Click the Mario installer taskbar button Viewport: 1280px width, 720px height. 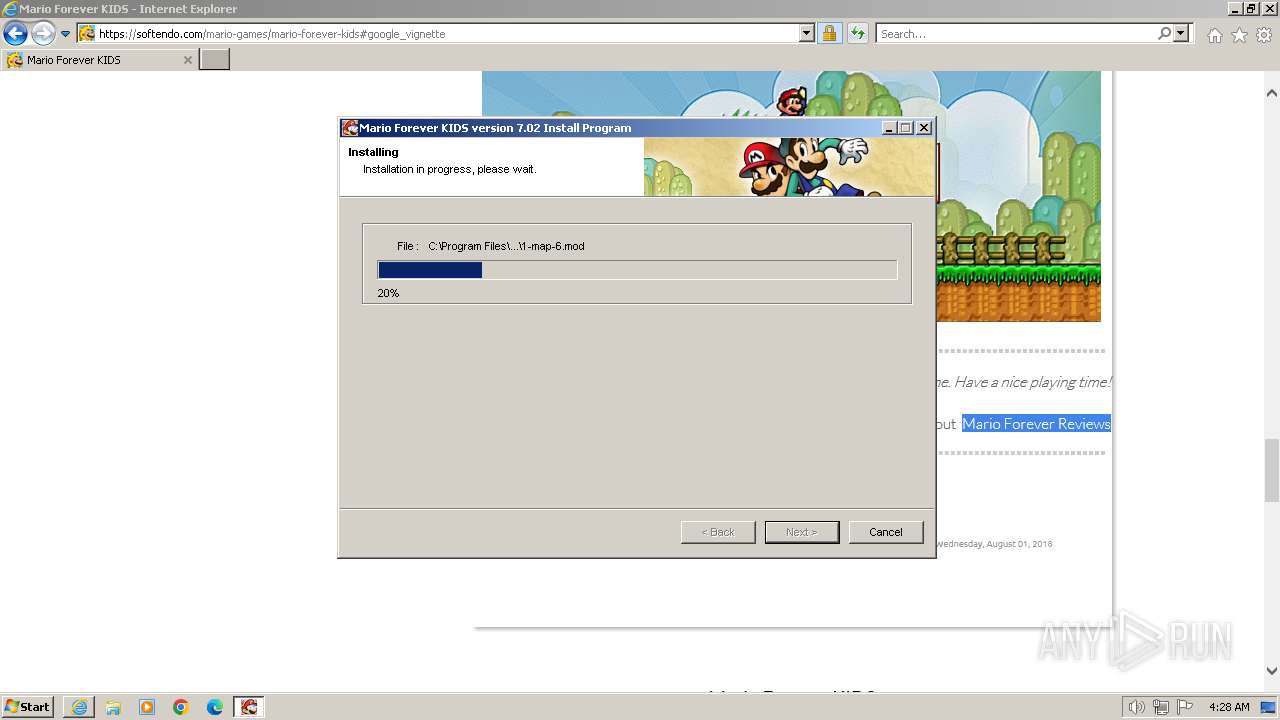249,707
